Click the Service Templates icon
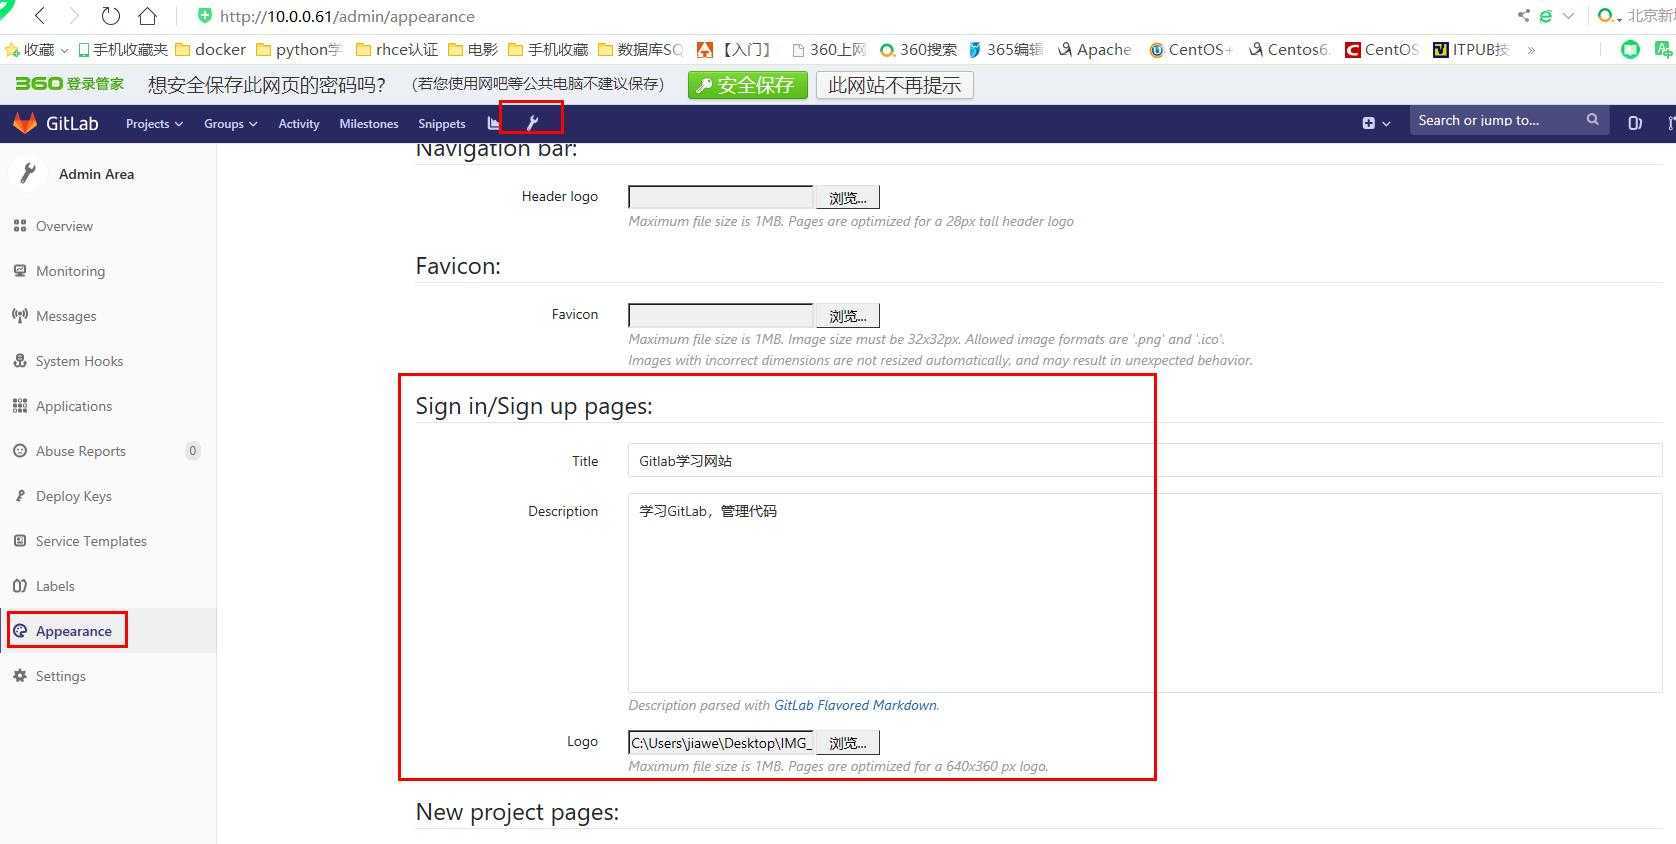The height and width of the screenshot is (844, 1676). [x=20, y=541]
